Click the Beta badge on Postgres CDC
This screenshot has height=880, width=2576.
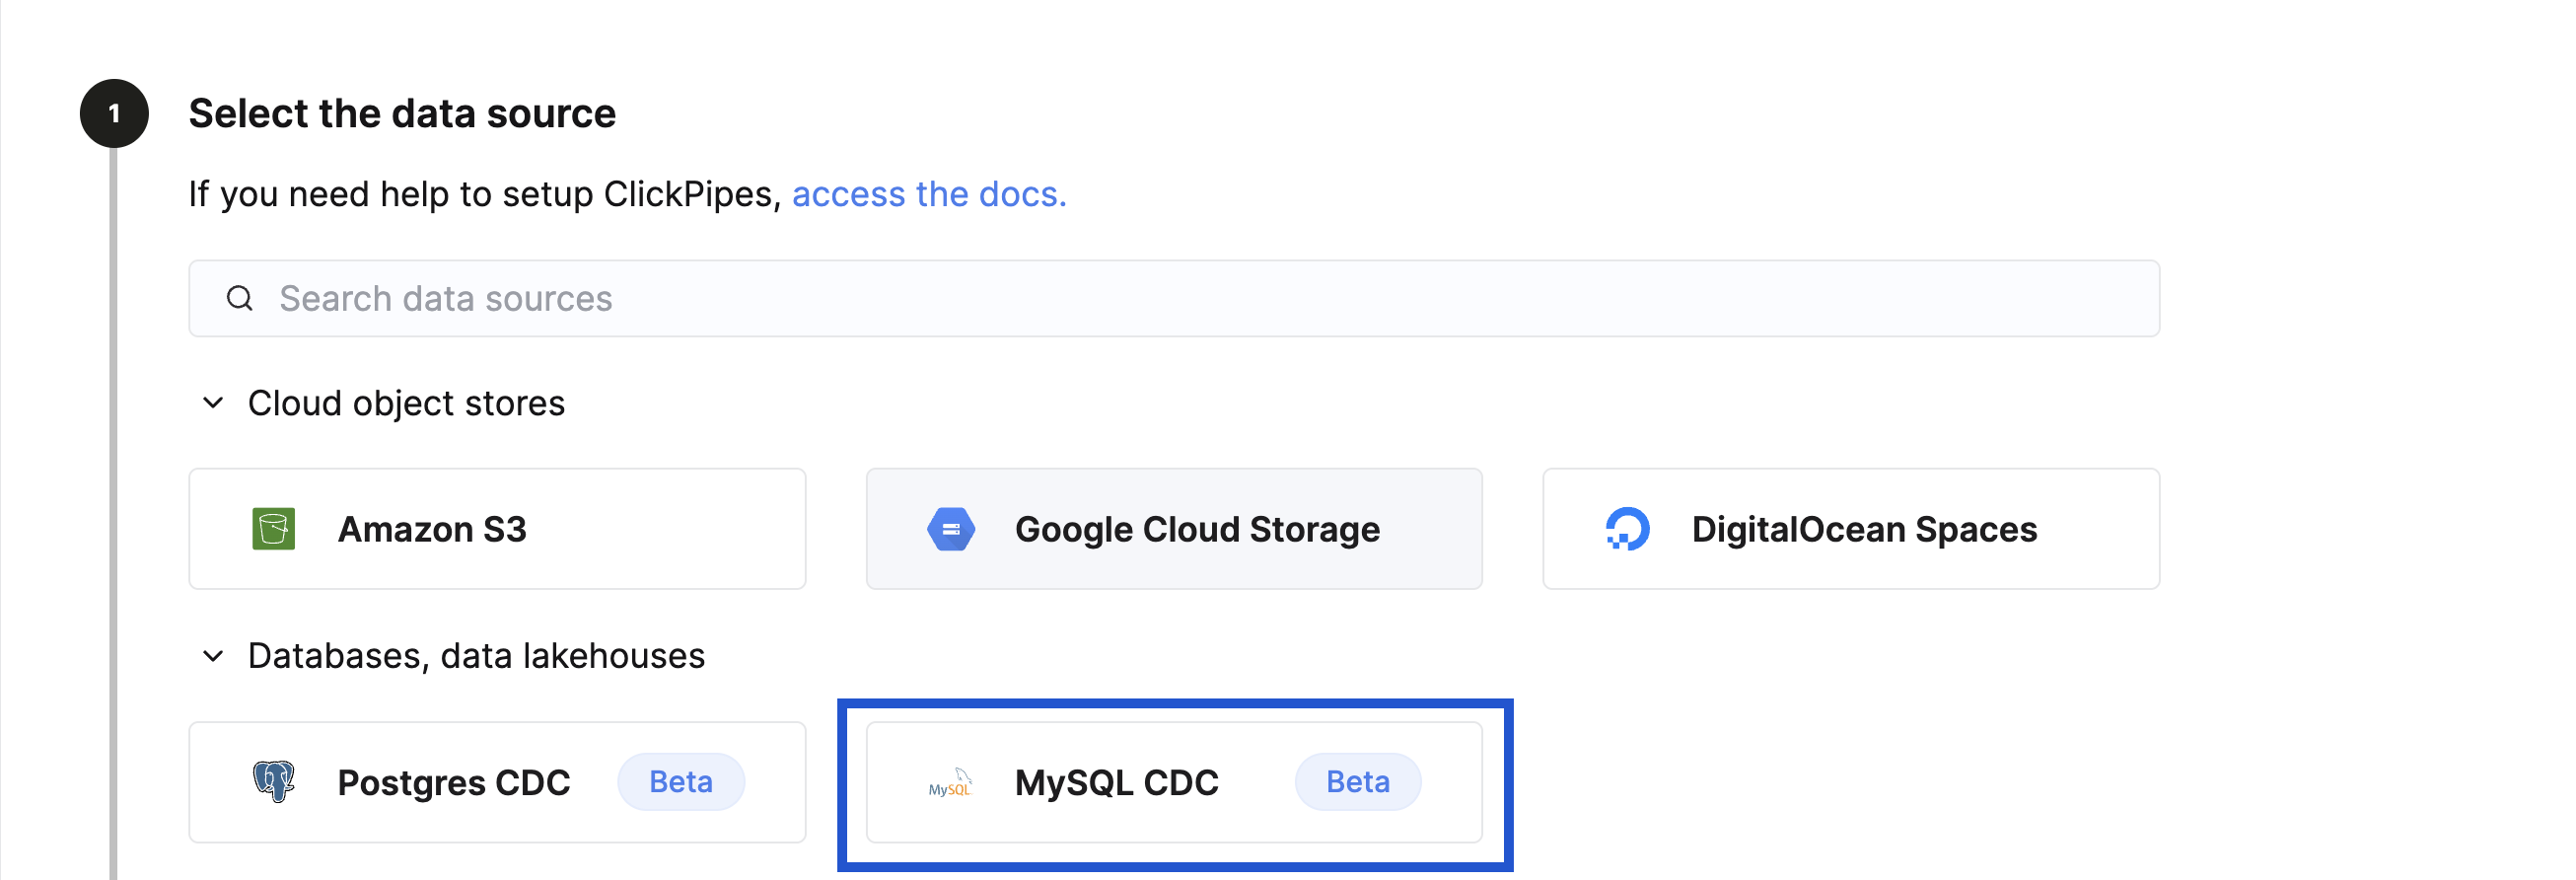coord(681,782)
